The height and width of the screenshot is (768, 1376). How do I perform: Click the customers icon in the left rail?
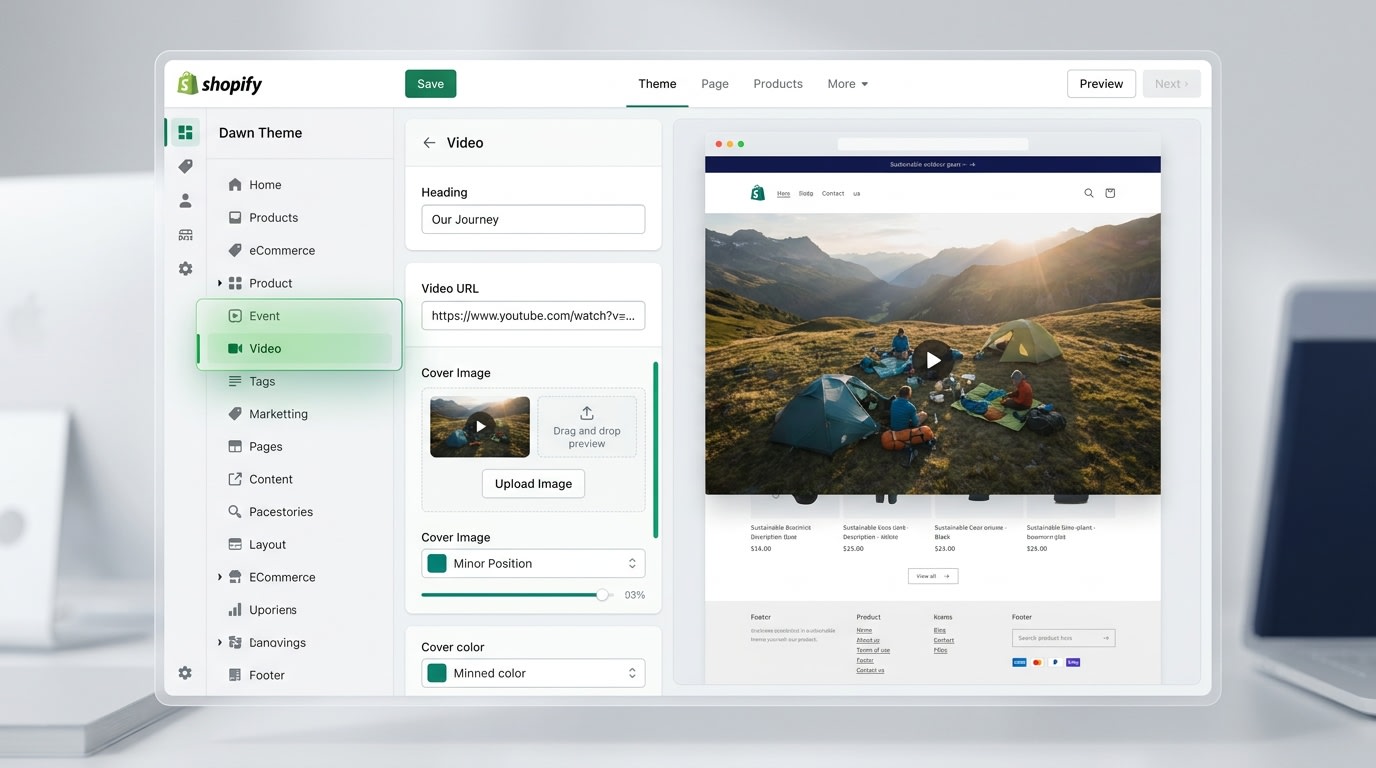click(x=185, y=200)
